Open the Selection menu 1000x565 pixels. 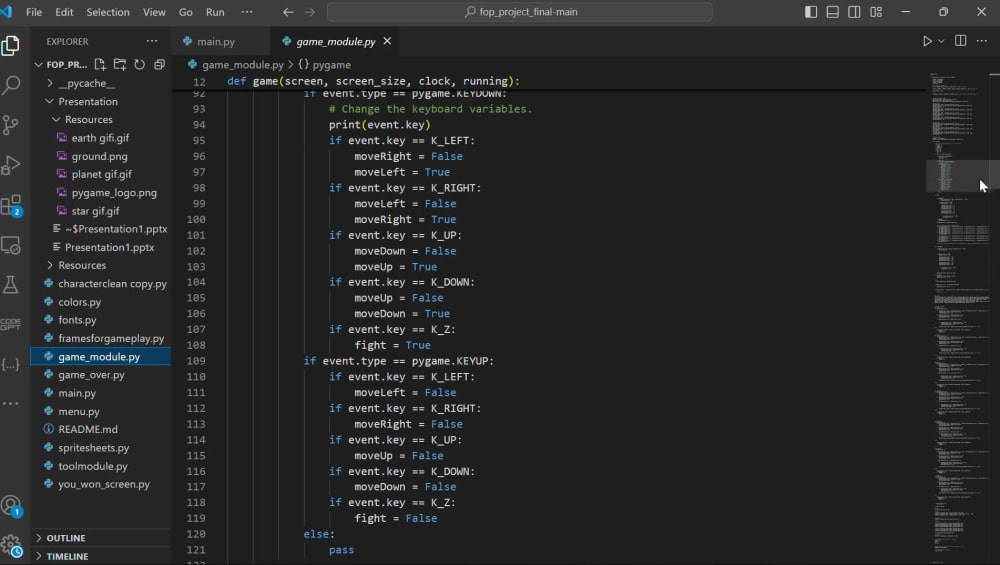pyautogui.click(x=108, y=12)
